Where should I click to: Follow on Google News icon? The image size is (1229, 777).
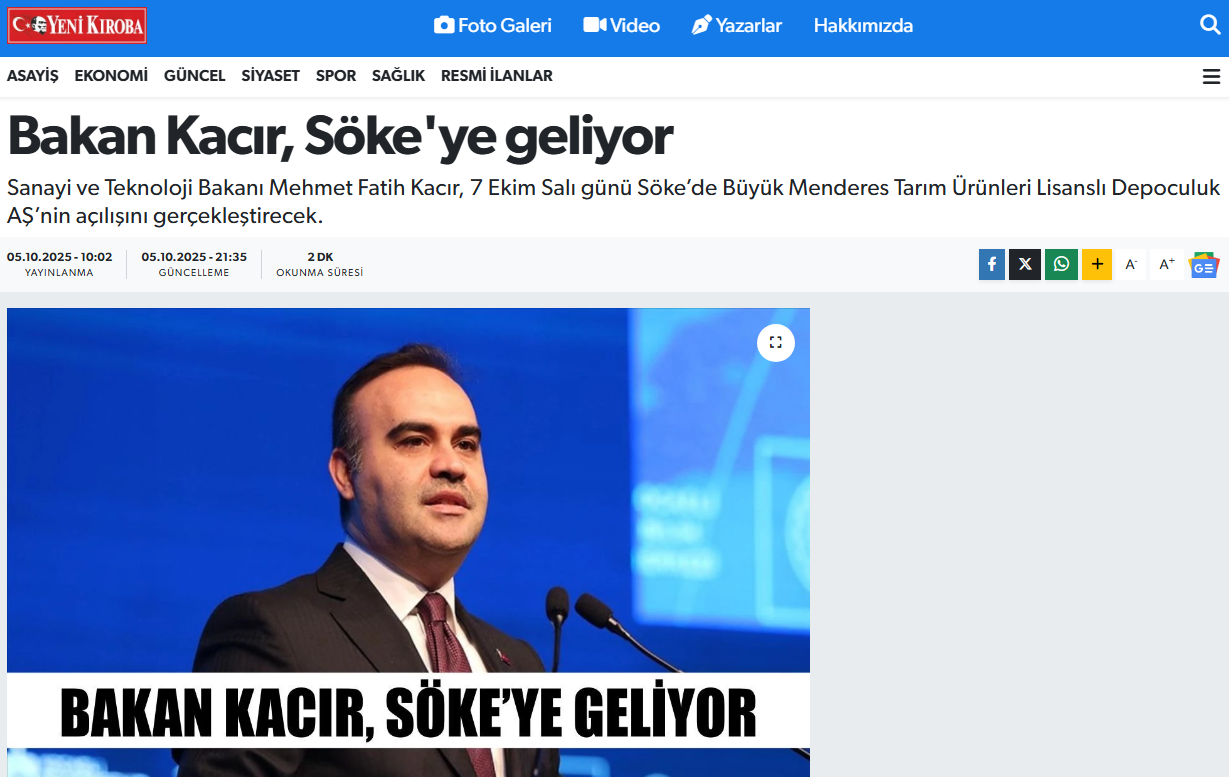(x=1204, y=265)
